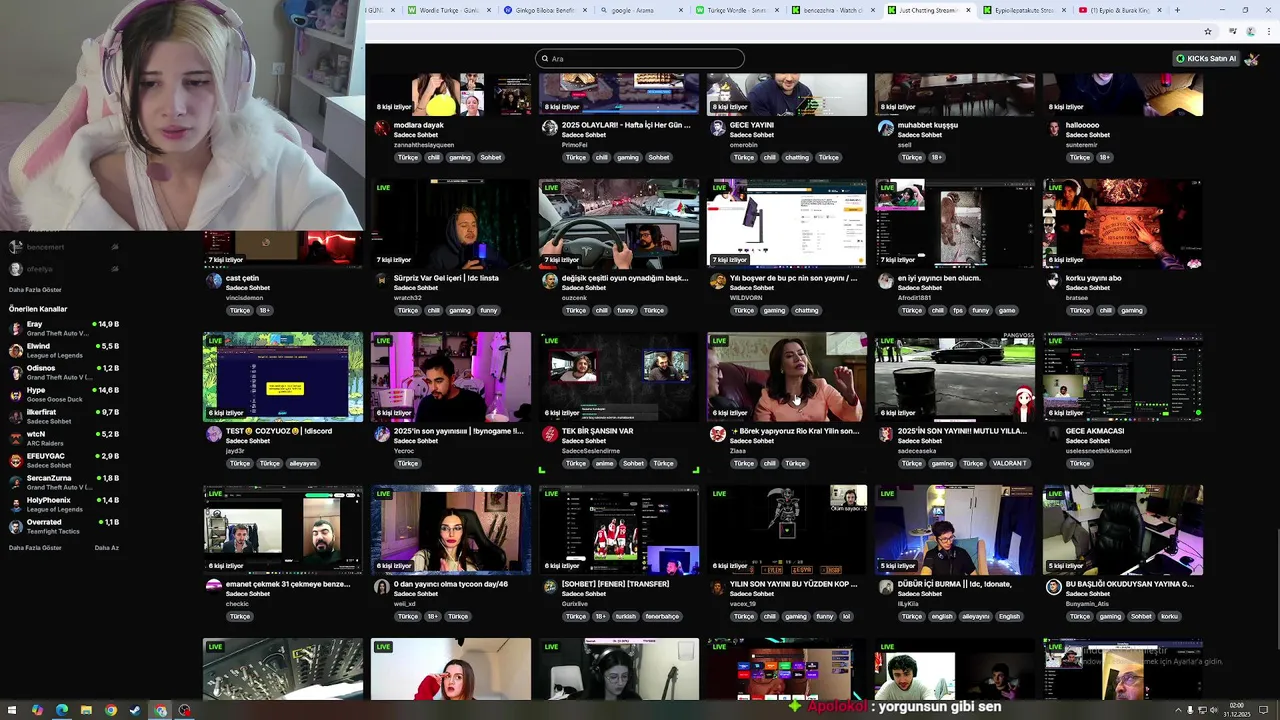Switch to the YouTube 'Eypio & Burak King' tab
The image size is (1280, 720).
point(1122,10)
